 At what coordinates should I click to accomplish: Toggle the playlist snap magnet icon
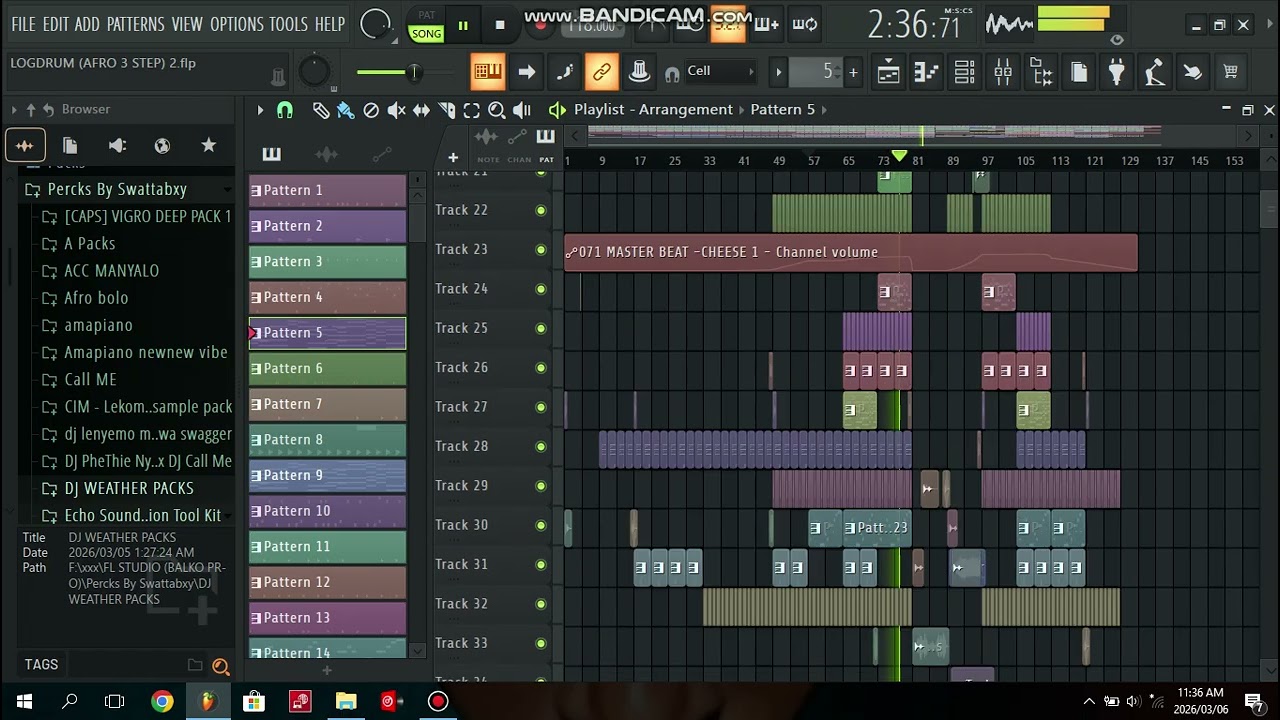point(285,110)
